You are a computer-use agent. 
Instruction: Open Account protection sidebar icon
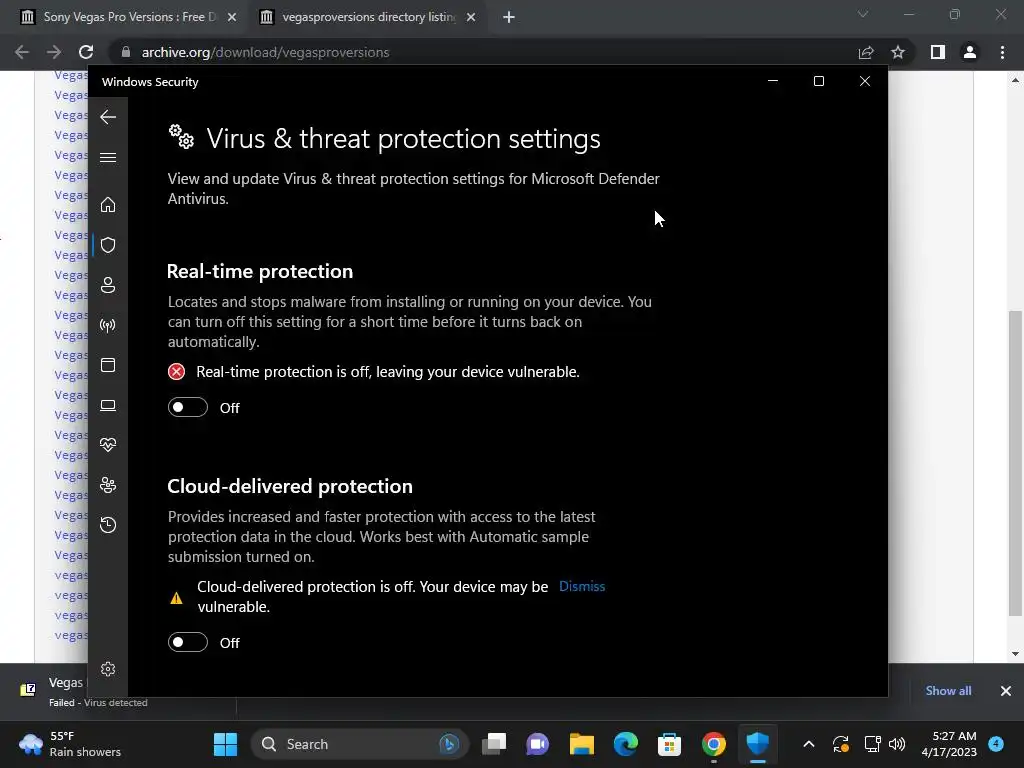point(108,285)
